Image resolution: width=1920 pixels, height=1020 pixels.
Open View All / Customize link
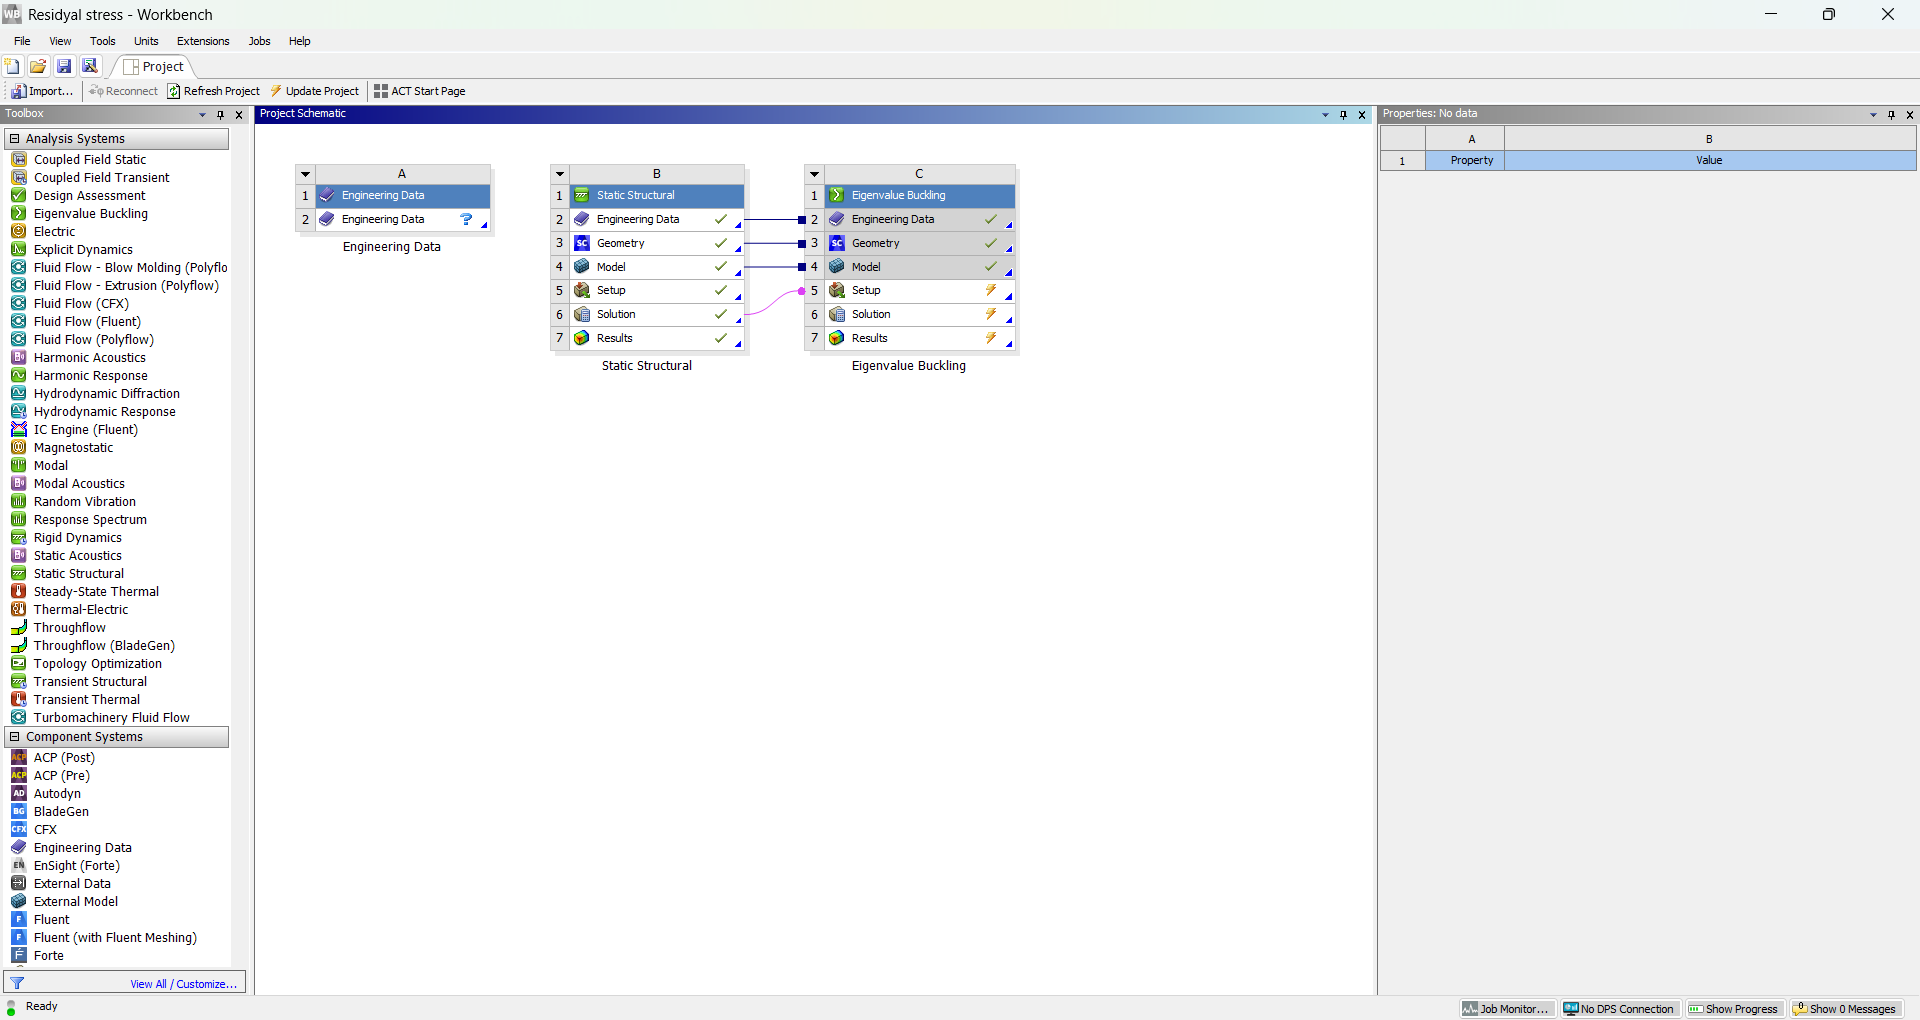[183, 984]
